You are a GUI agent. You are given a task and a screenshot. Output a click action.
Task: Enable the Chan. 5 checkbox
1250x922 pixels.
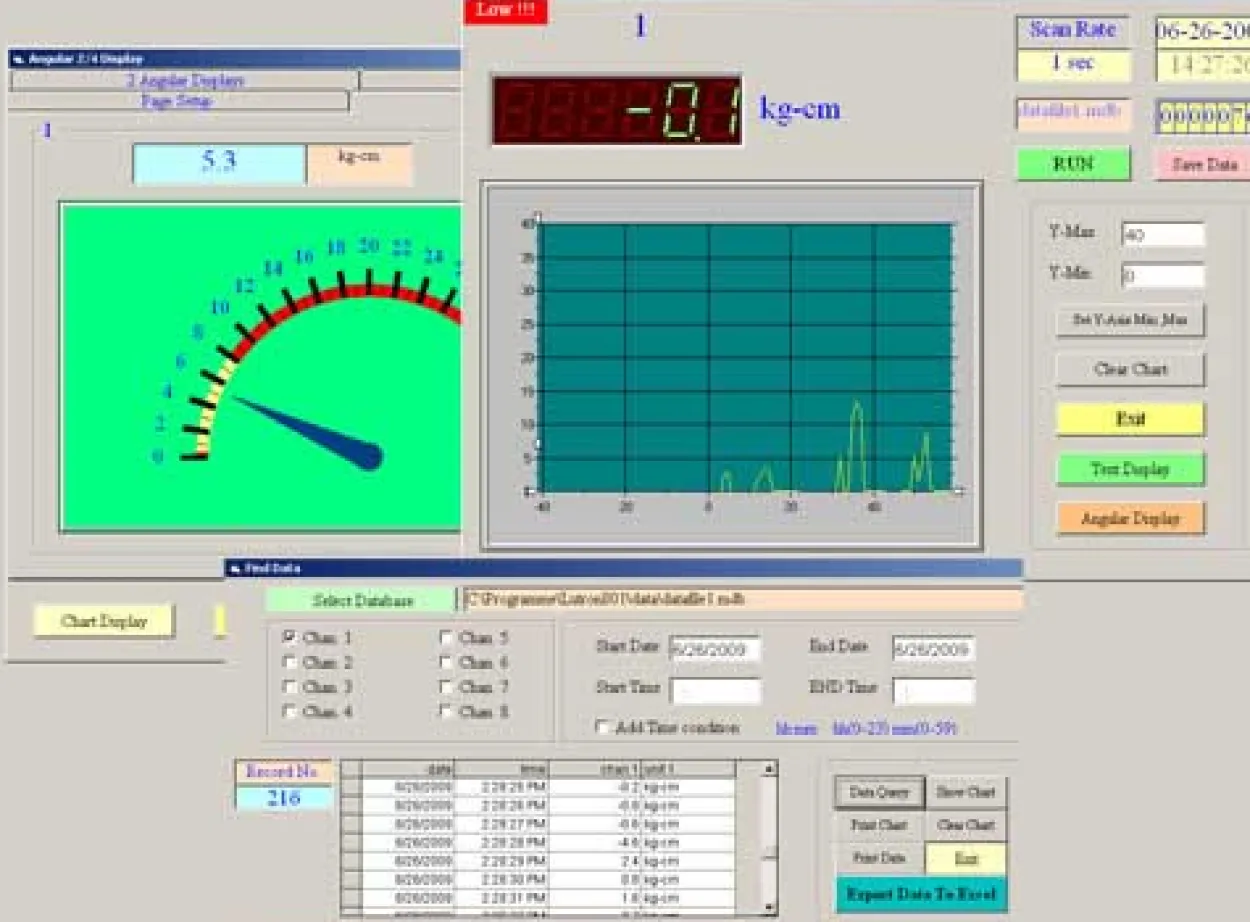point(446,637)
